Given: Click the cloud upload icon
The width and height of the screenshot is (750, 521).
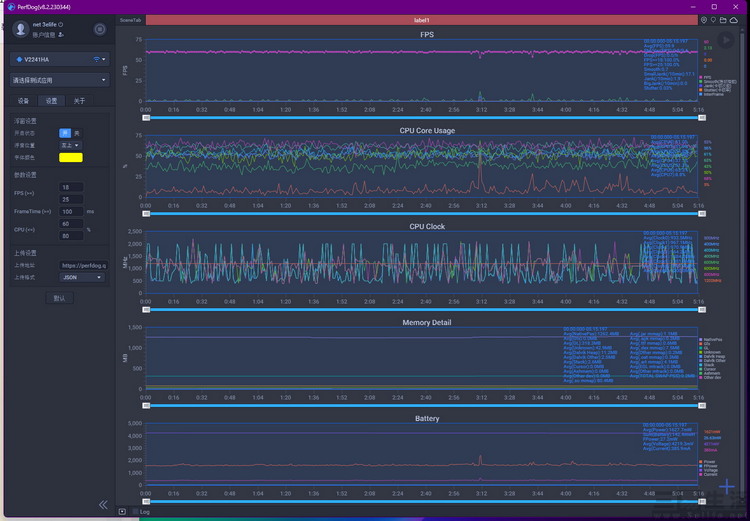Looking at the screenshot, I should tap(733, 20).
